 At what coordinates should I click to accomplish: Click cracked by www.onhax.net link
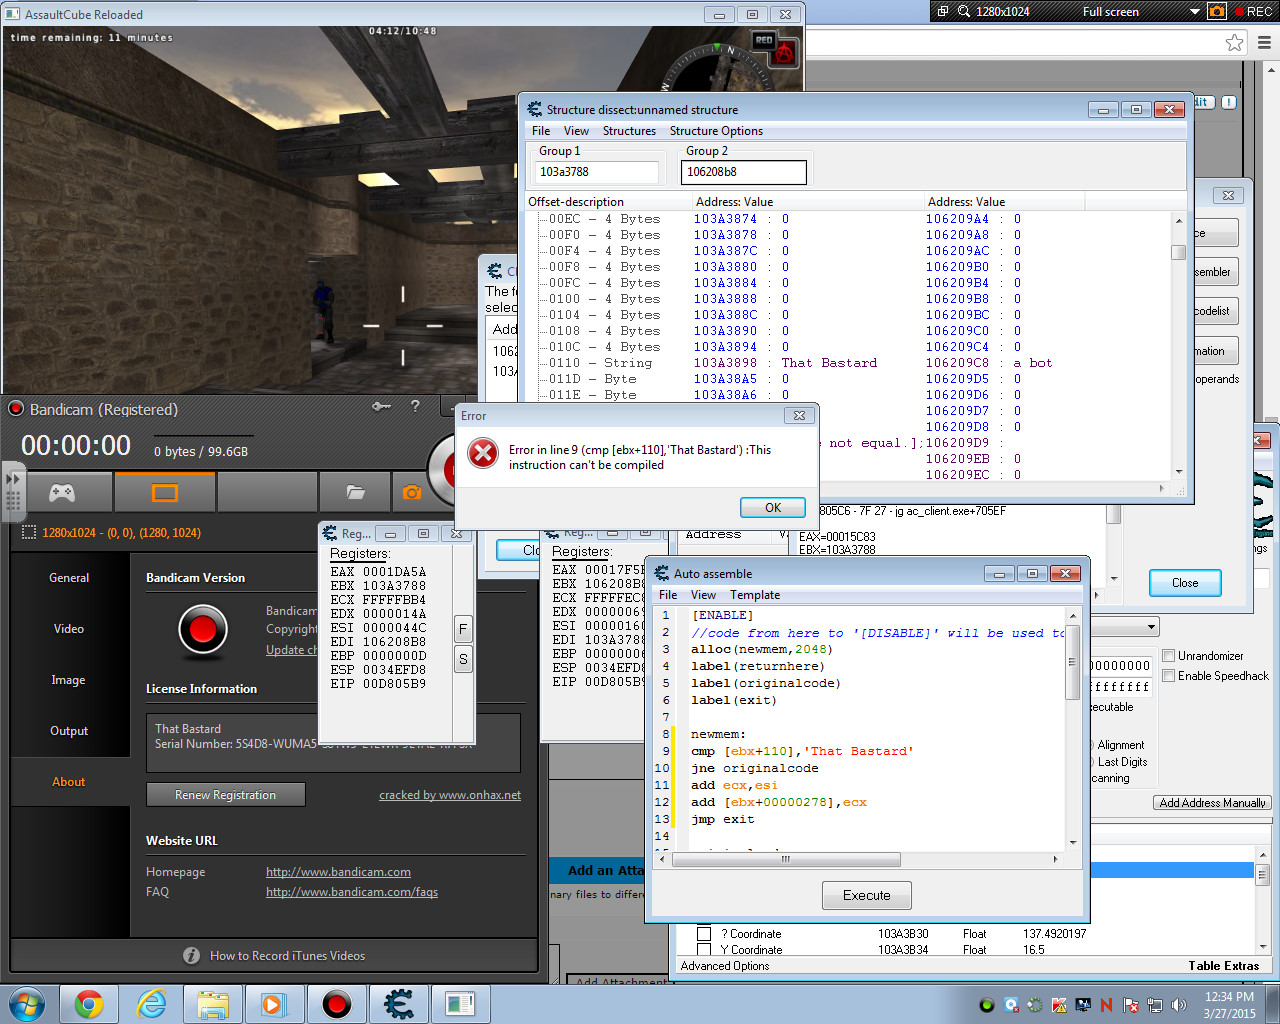[450, 795]
